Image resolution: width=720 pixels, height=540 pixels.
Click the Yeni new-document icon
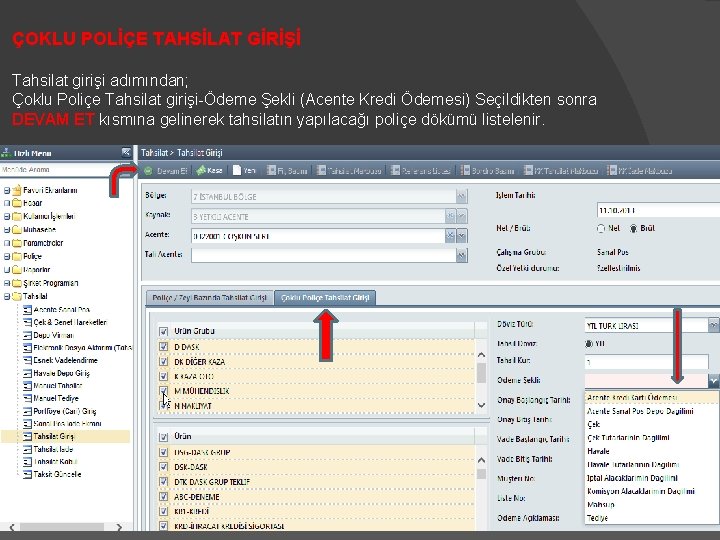(x=236, y=170)
